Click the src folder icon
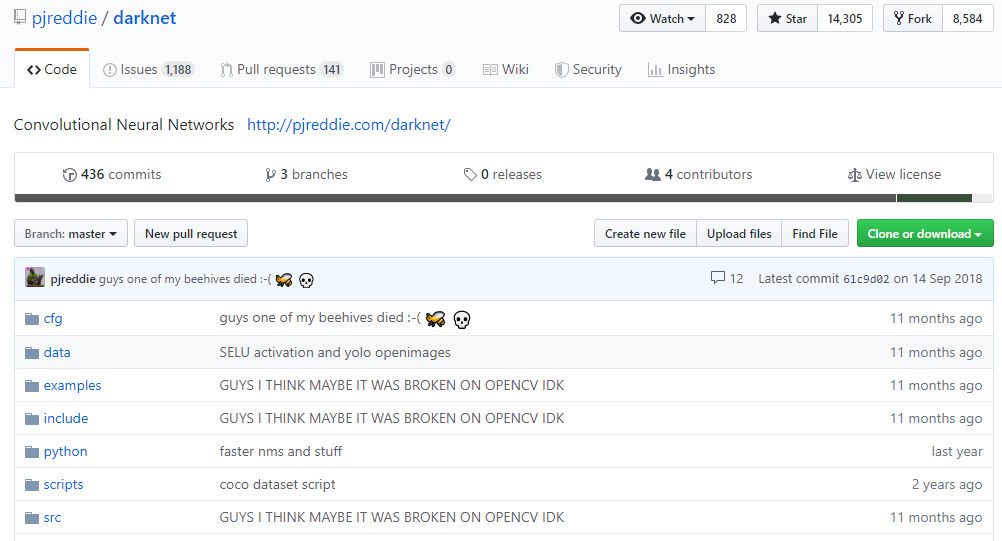Viewport: 1002px width, 541px height. click(32, 518)
